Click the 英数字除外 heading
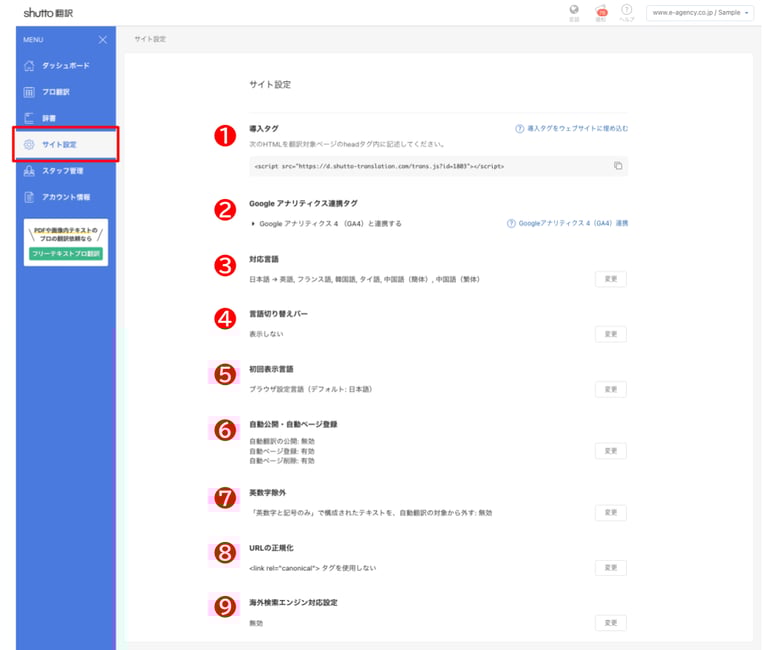 (267, 493)
